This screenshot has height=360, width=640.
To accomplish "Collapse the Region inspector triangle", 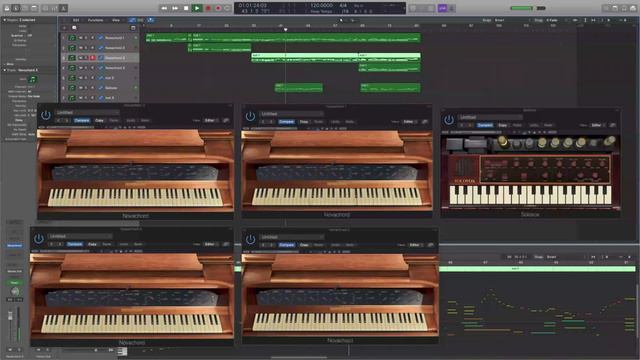I will pos(4,20).
